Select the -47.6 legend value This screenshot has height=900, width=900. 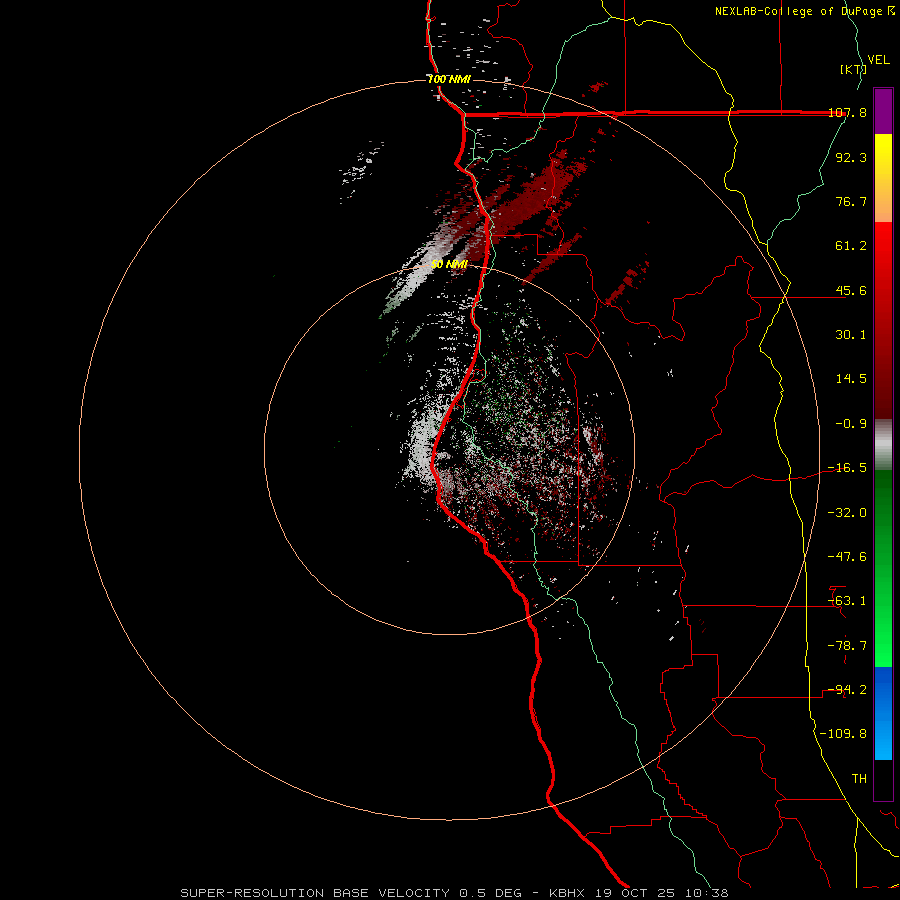[x=847, y=557]
